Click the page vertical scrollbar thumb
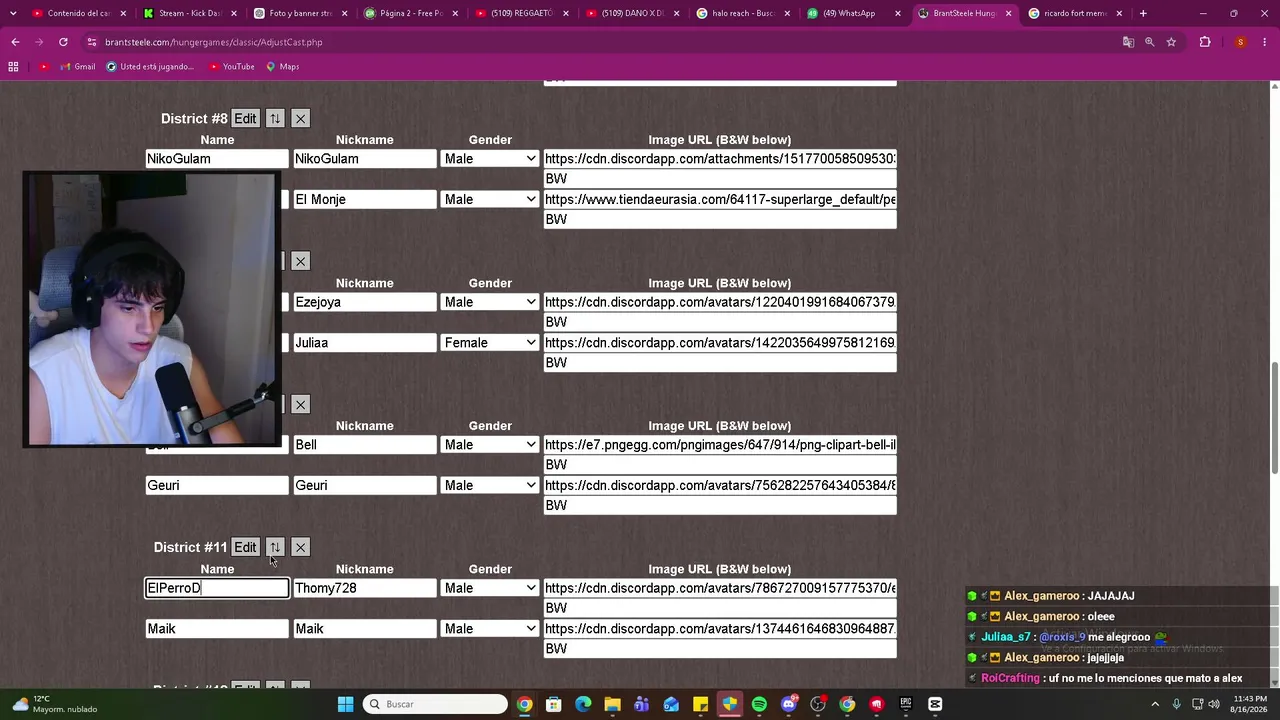 pyautogui.click(x=1274, y=417)
